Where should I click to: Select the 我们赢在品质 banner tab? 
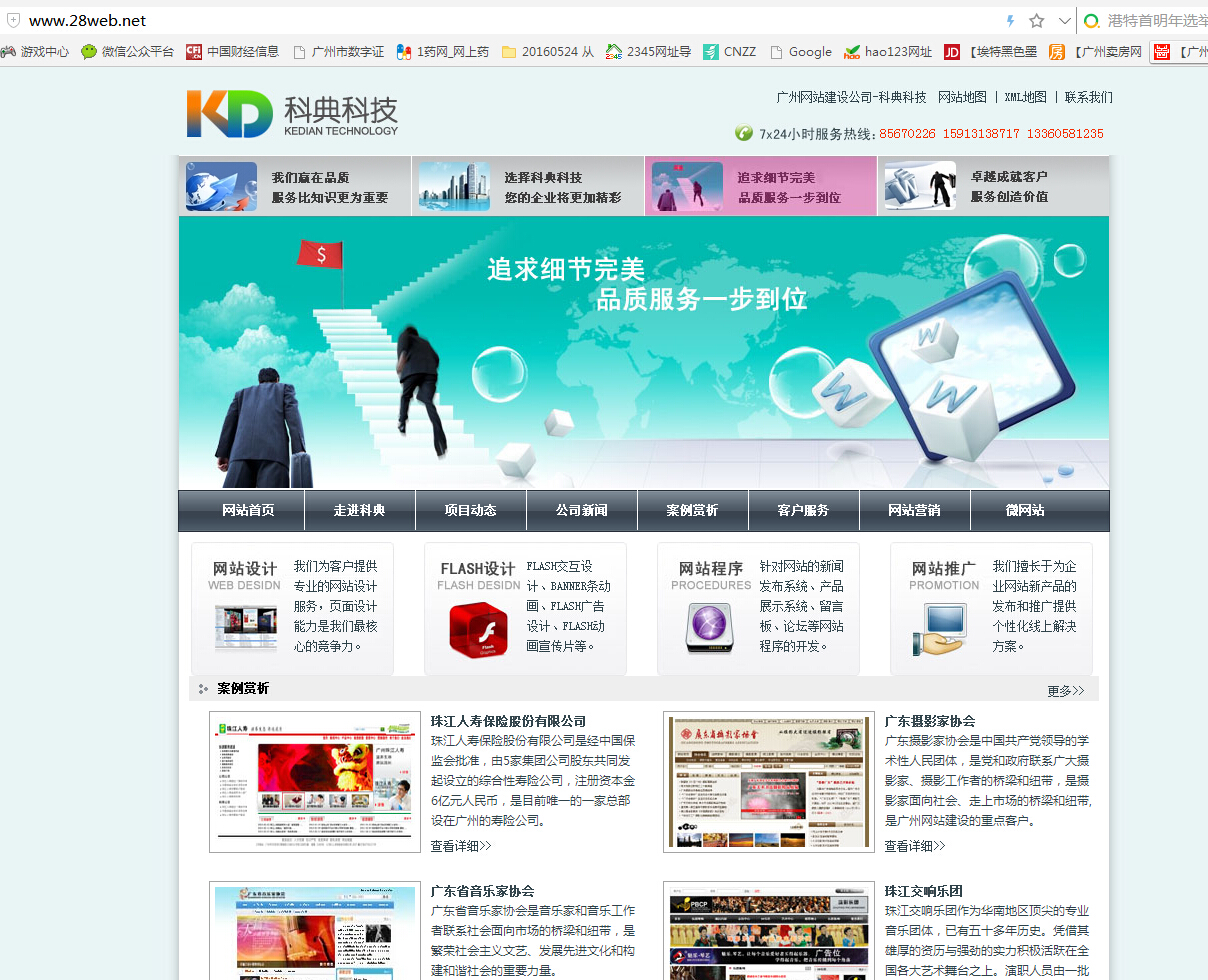295,186
